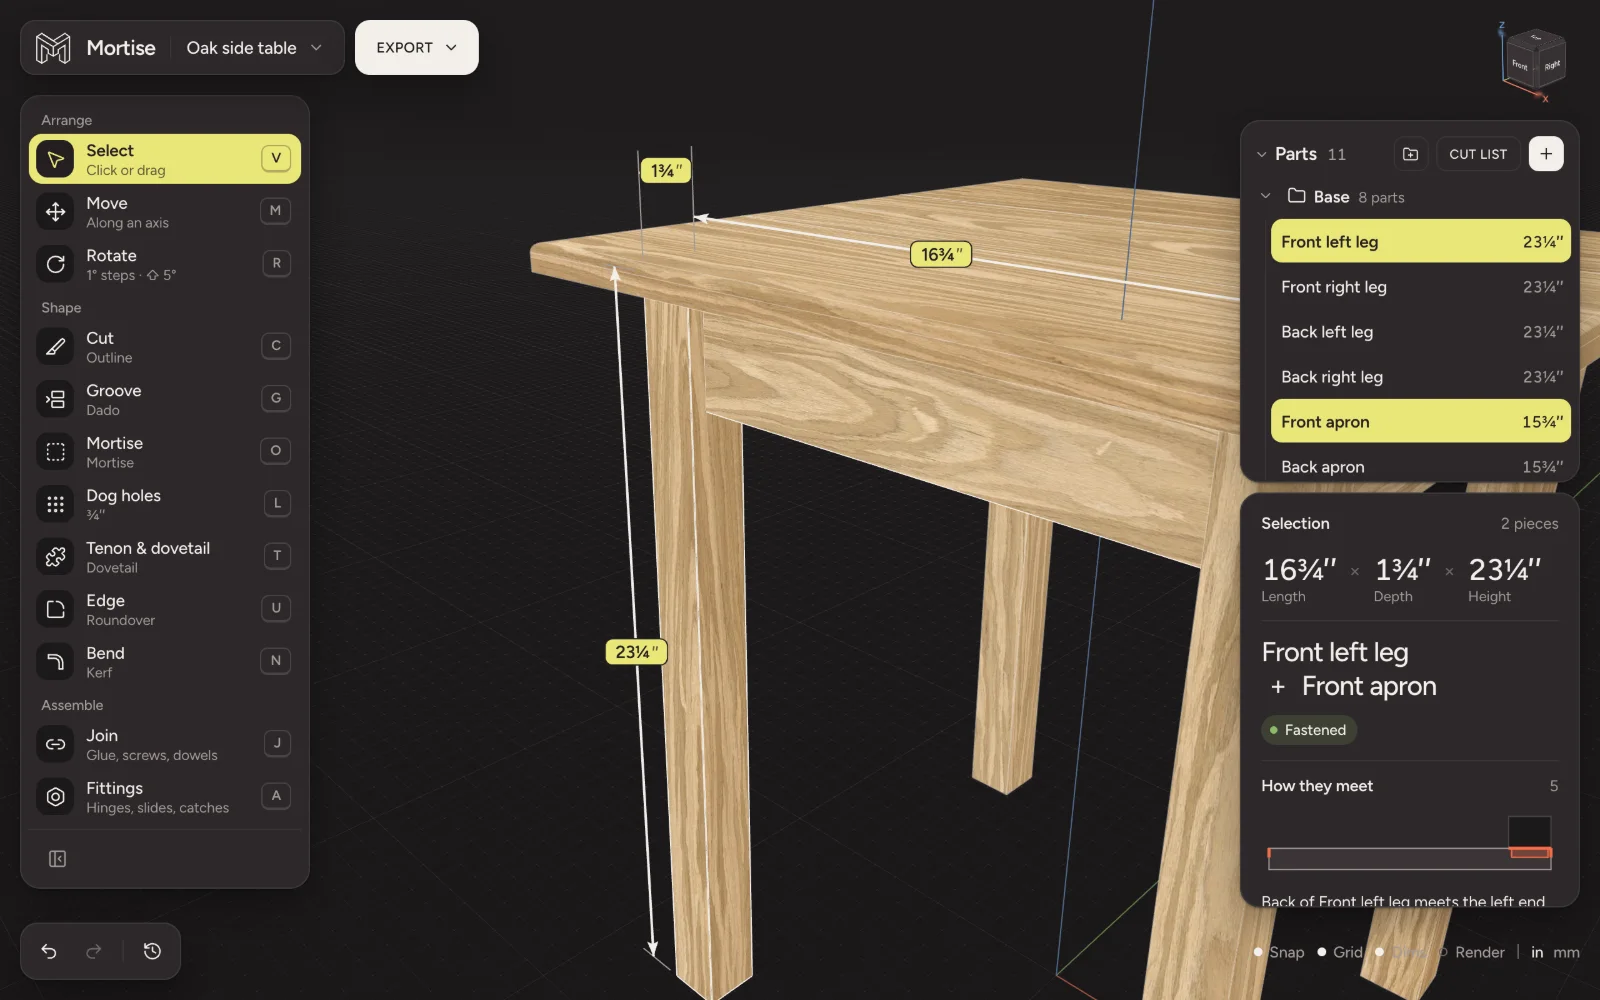Activate the Rotate tool icon
The height and width of the screenshot is (1000, 1600).
(x=56, y=264)
